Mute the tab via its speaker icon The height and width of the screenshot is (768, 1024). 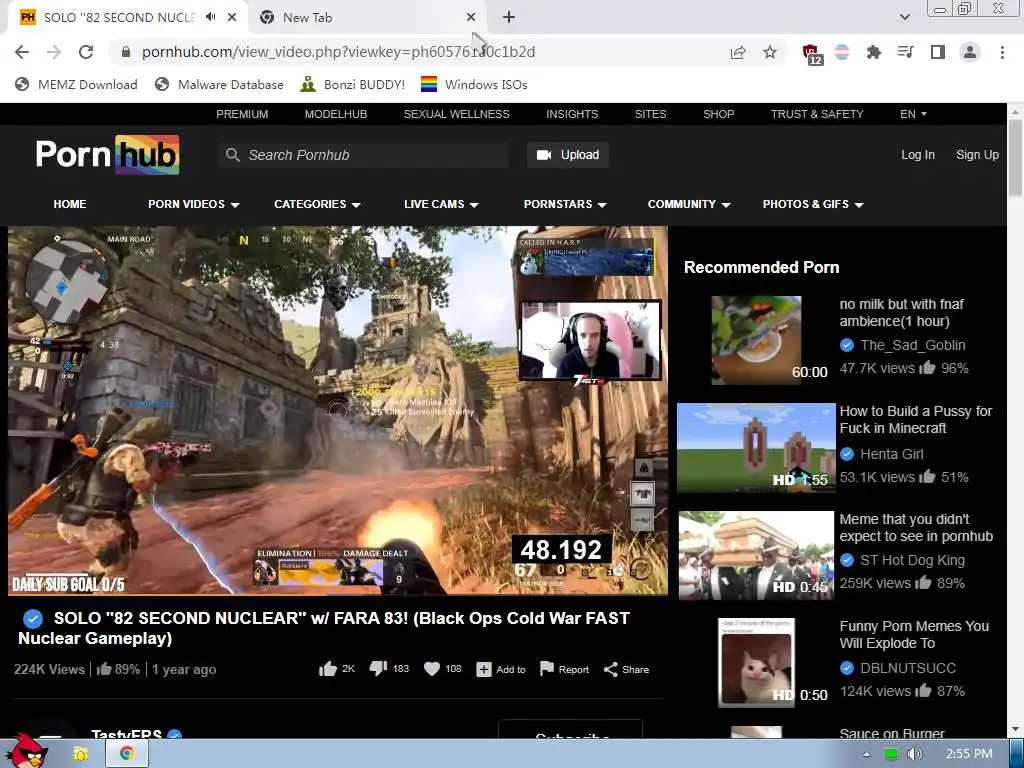point(210,17)
